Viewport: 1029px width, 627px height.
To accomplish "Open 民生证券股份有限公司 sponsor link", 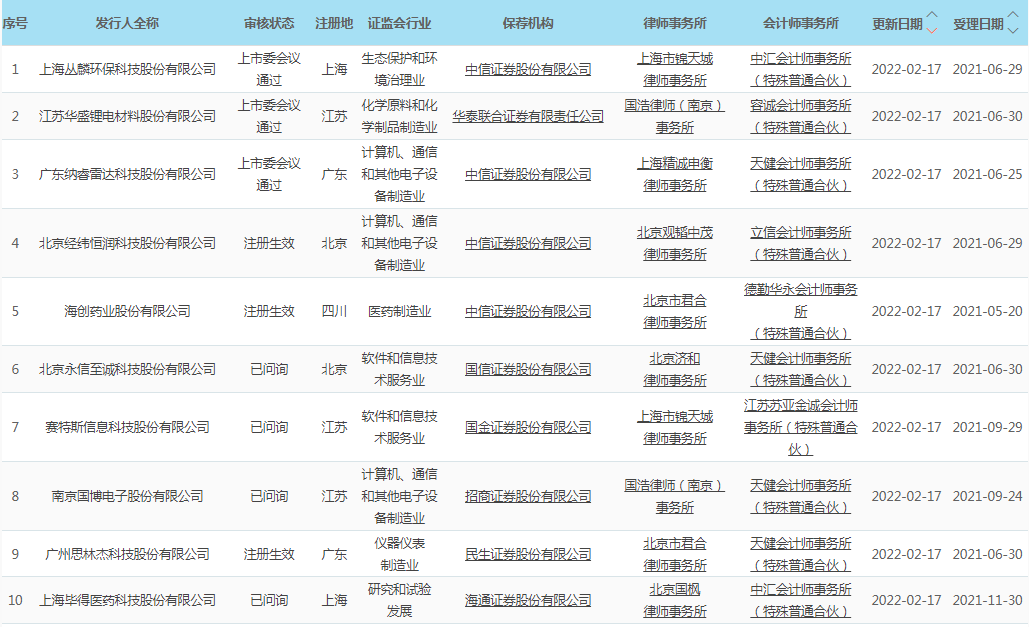I will coord(528,554).
